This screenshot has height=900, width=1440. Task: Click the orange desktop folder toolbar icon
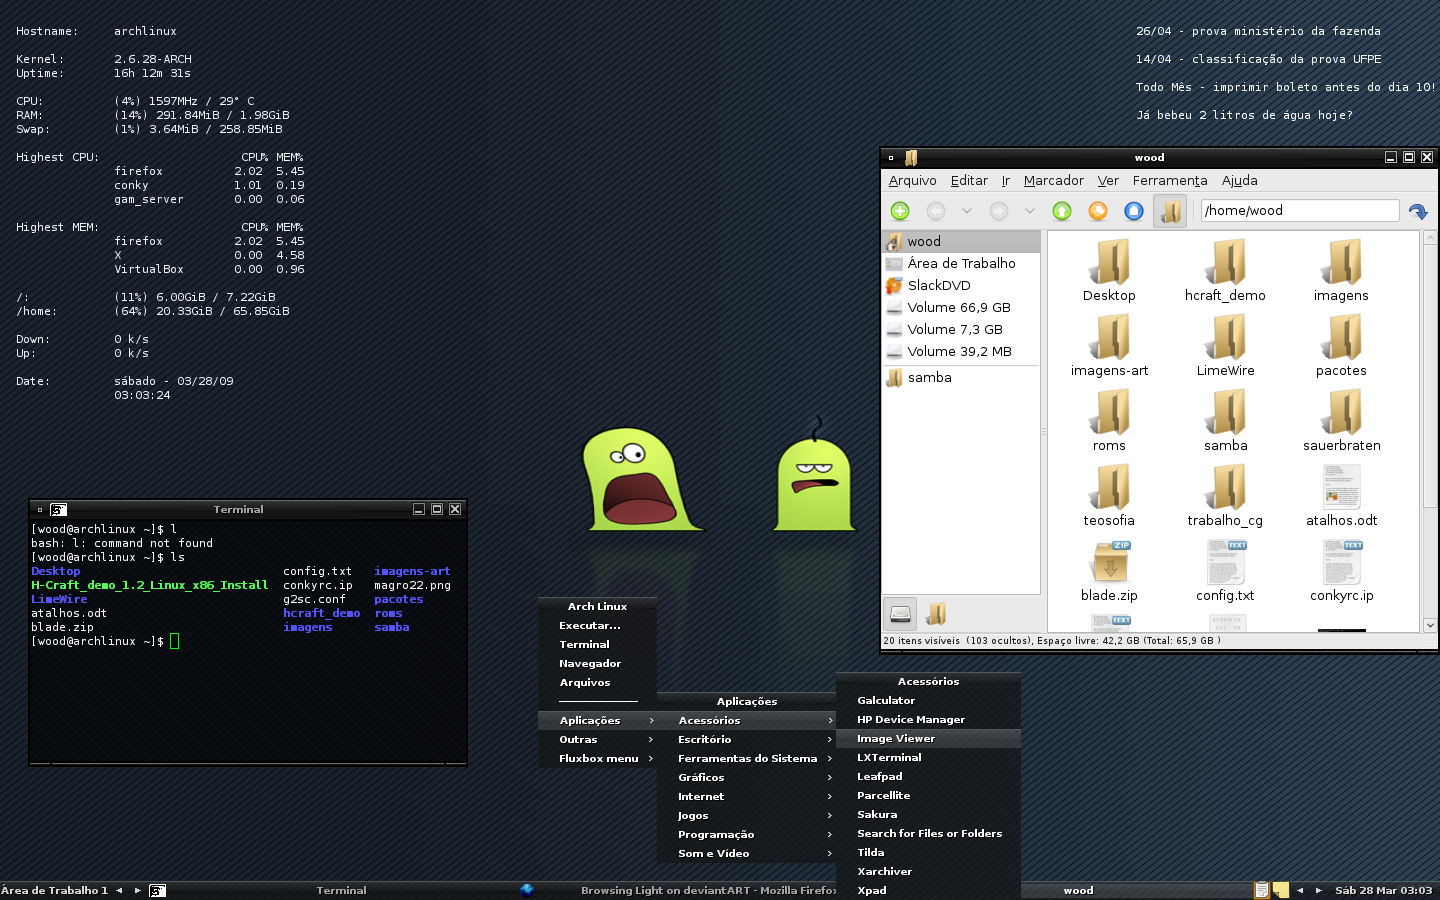click(1098, 211)
